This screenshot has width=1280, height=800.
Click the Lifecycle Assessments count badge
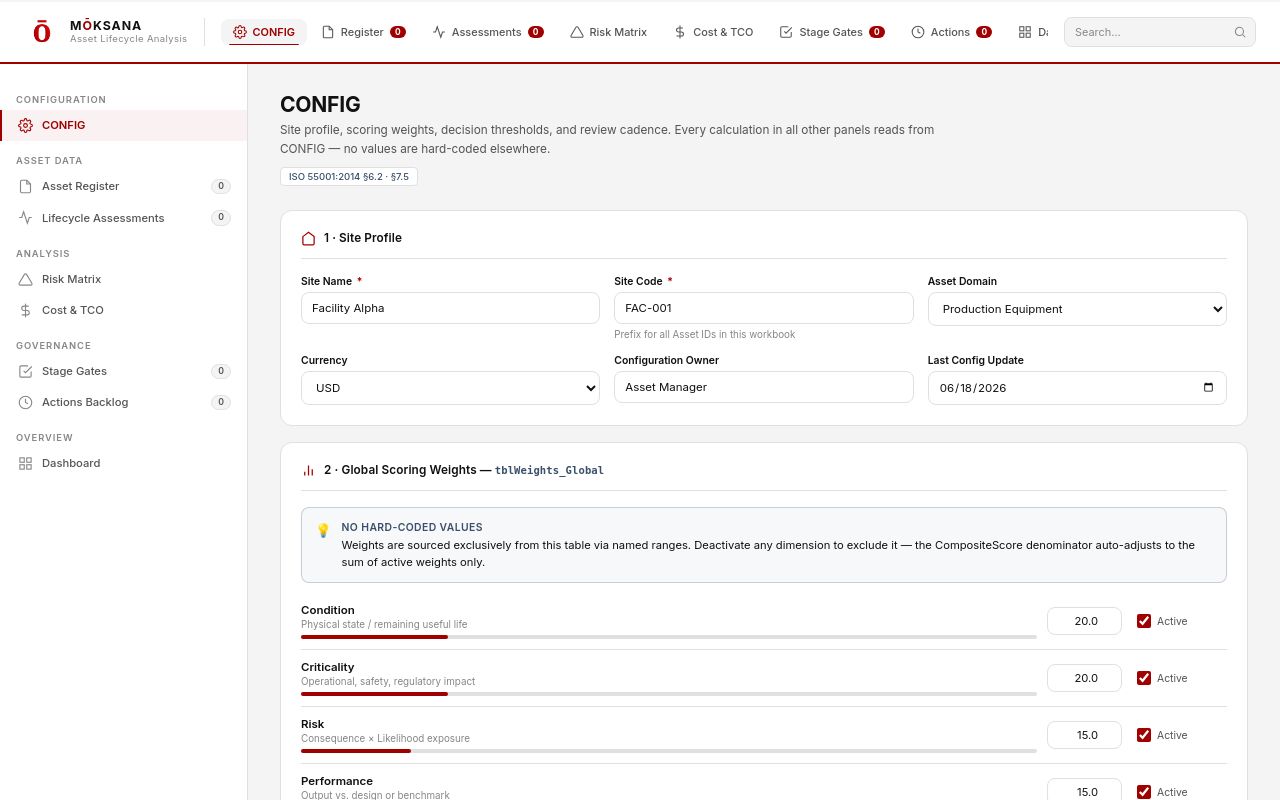click(x=221, y=218)
